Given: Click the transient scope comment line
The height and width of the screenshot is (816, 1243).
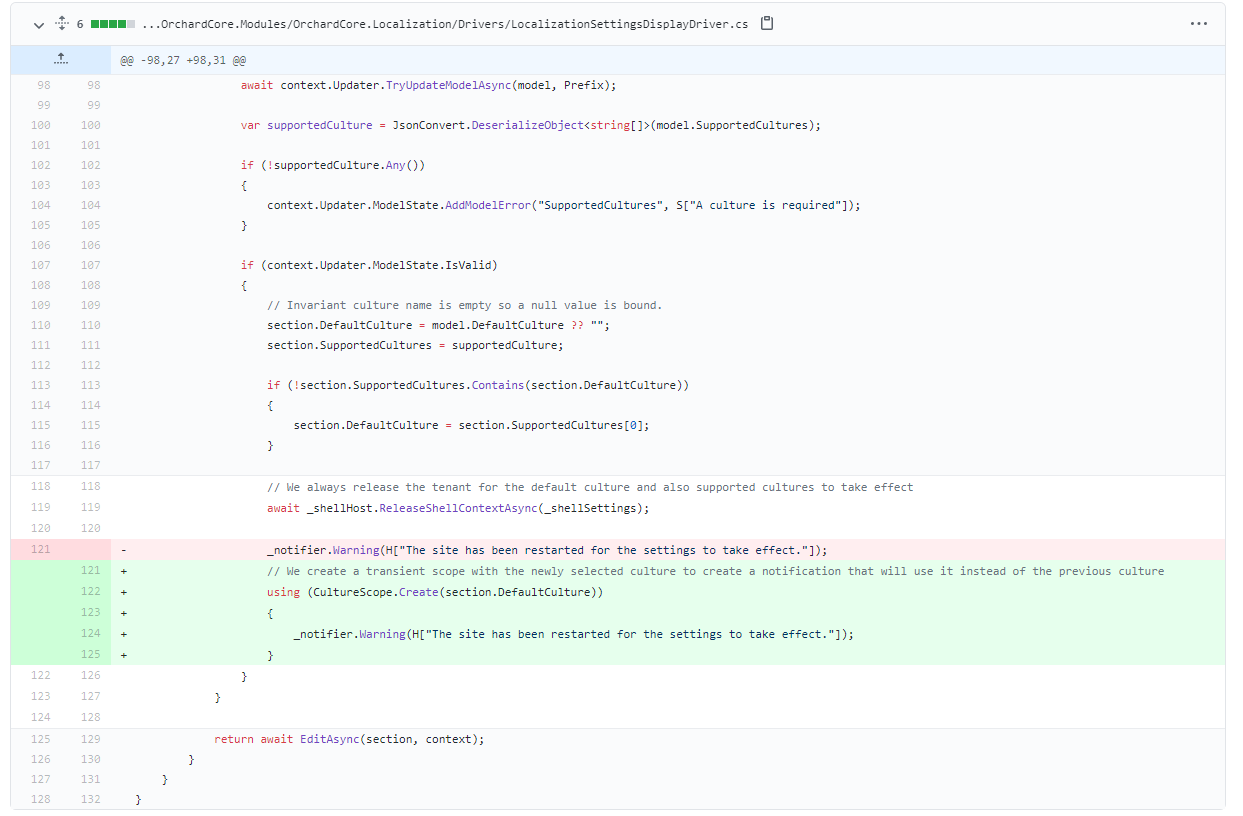Looking at the screenshot, I should pos(715,571).
